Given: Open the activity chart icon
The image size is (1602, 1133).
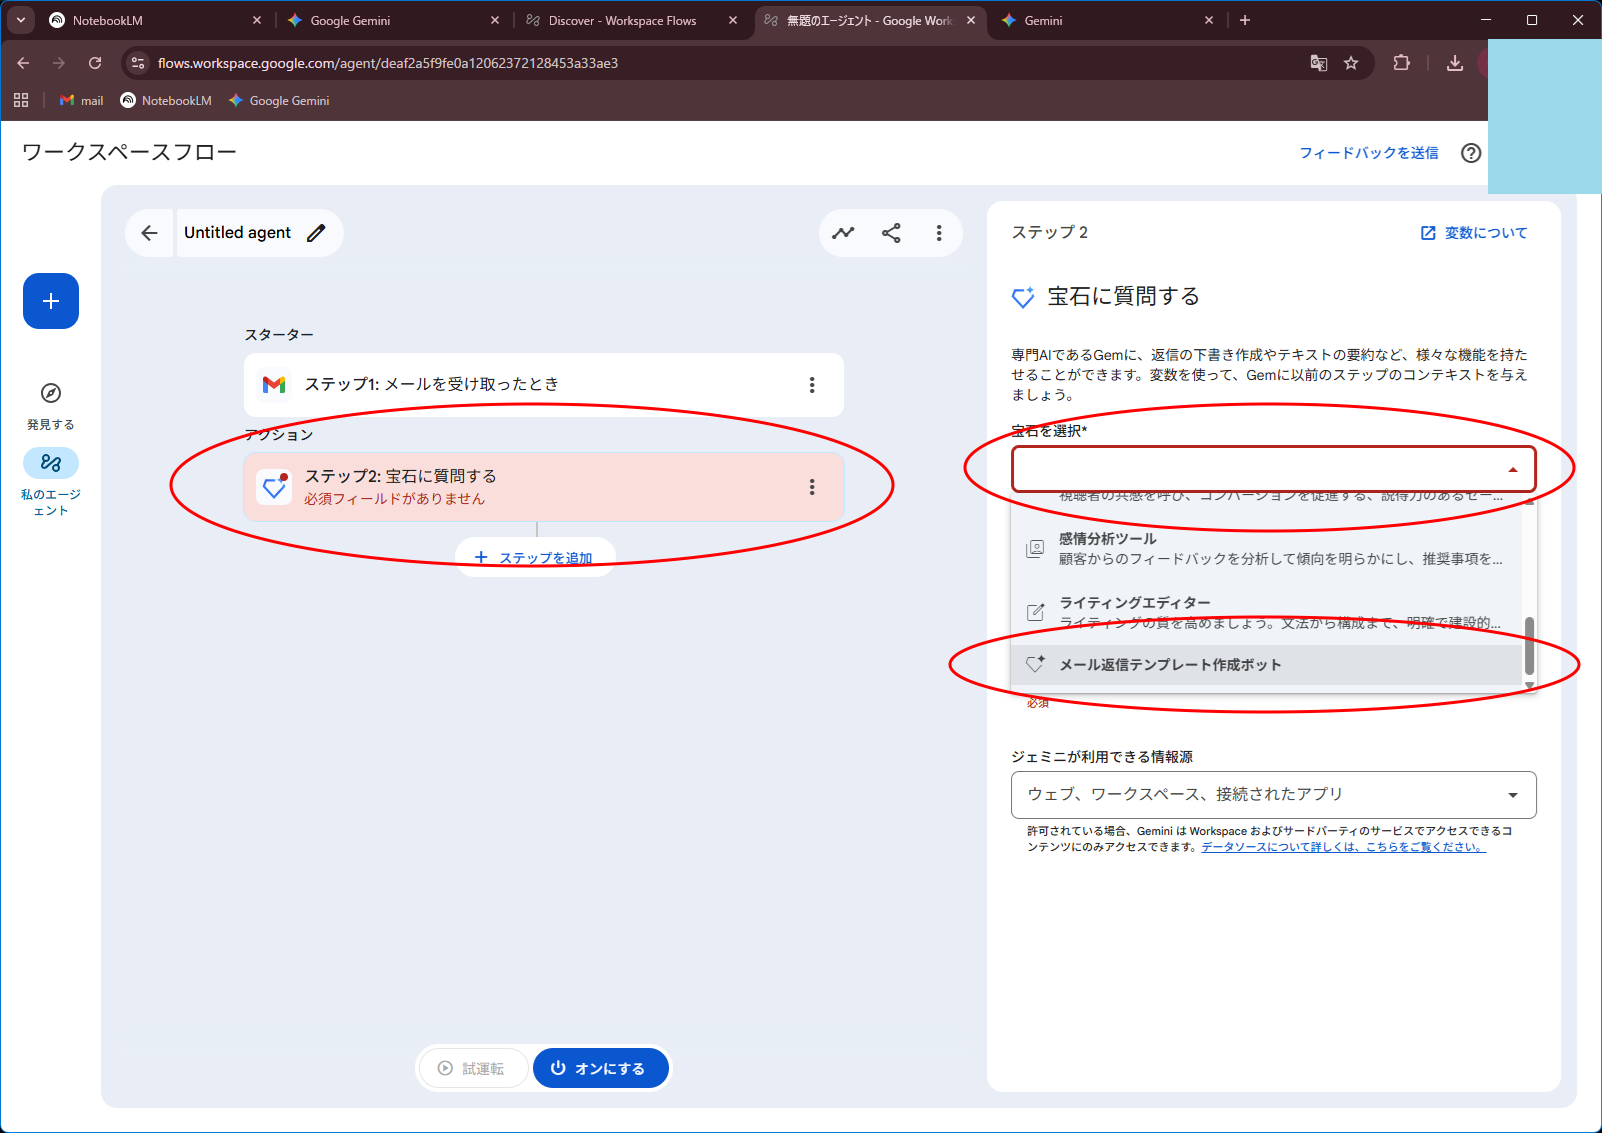Looking at the screenshot, I should pyautogui.click(x=843, y=233).
